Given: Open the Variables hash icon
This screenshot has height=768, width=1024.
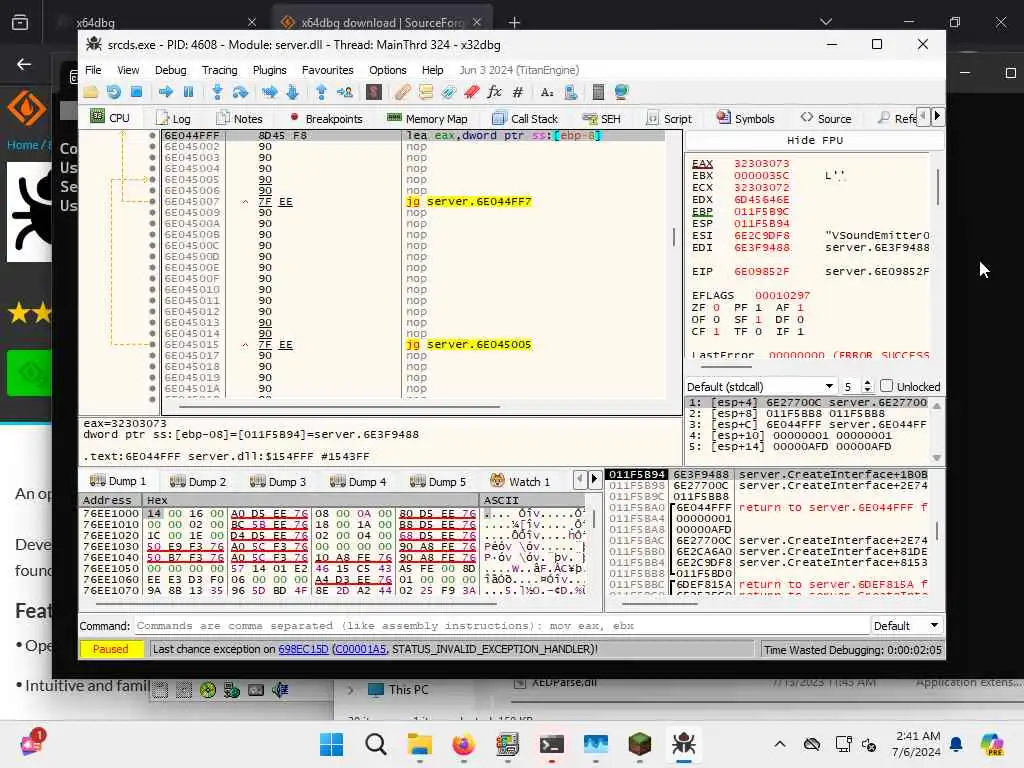Looking at the screenshot, I should pyautogui.click(x=518, y=93).
